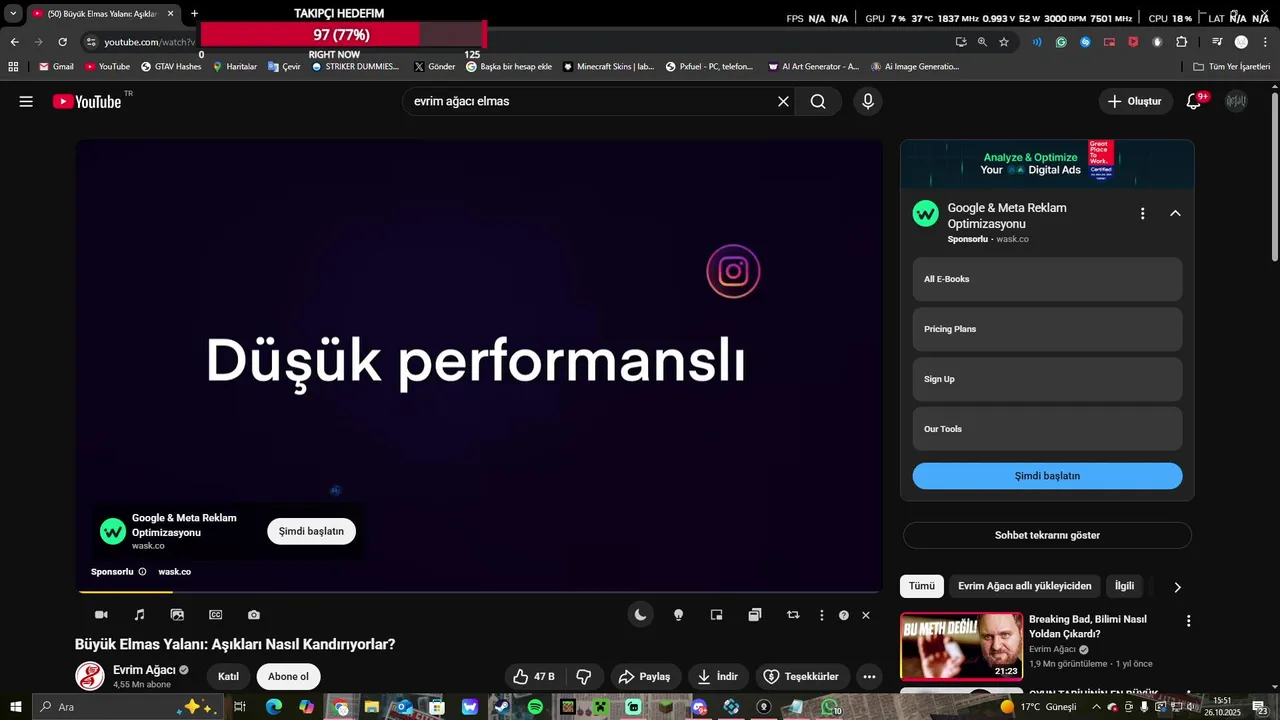Dislike the video
Image resolution: width=1280 pixels, height=720 pixels.
(584, 677)
